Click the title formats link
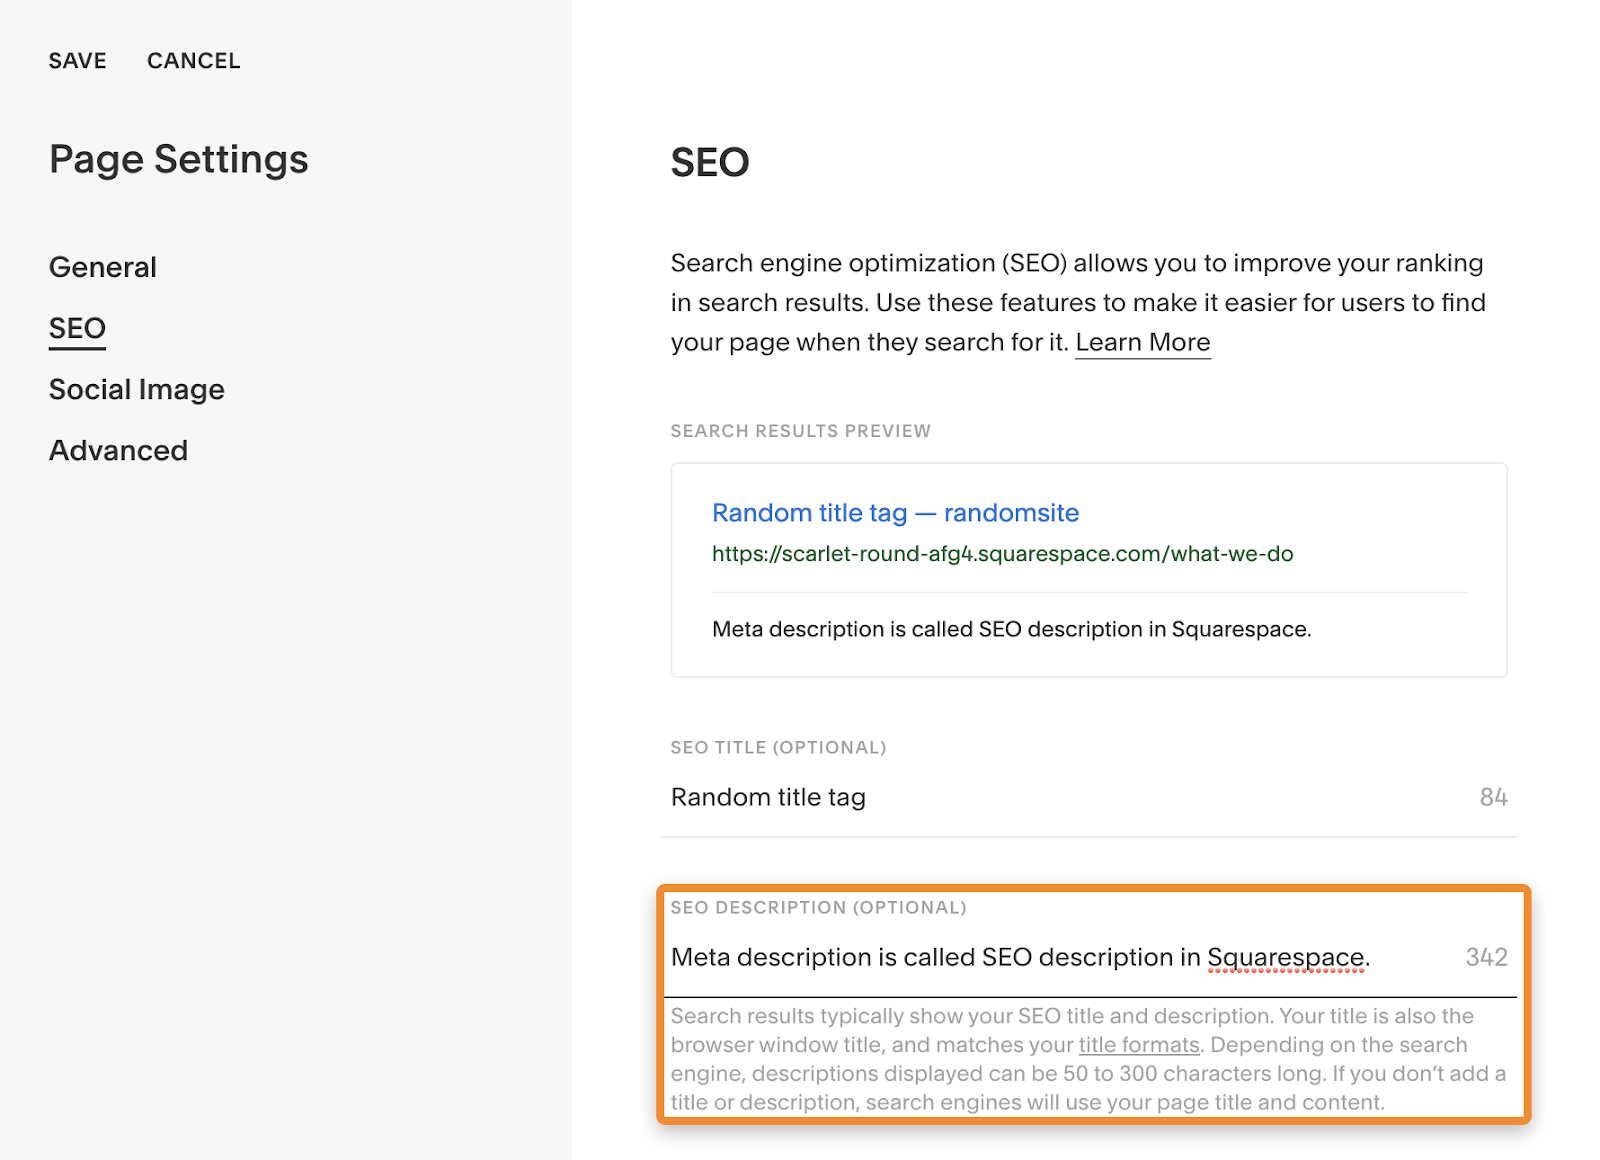This screenshot has width=1600, height=1160. (1138, 1045)
